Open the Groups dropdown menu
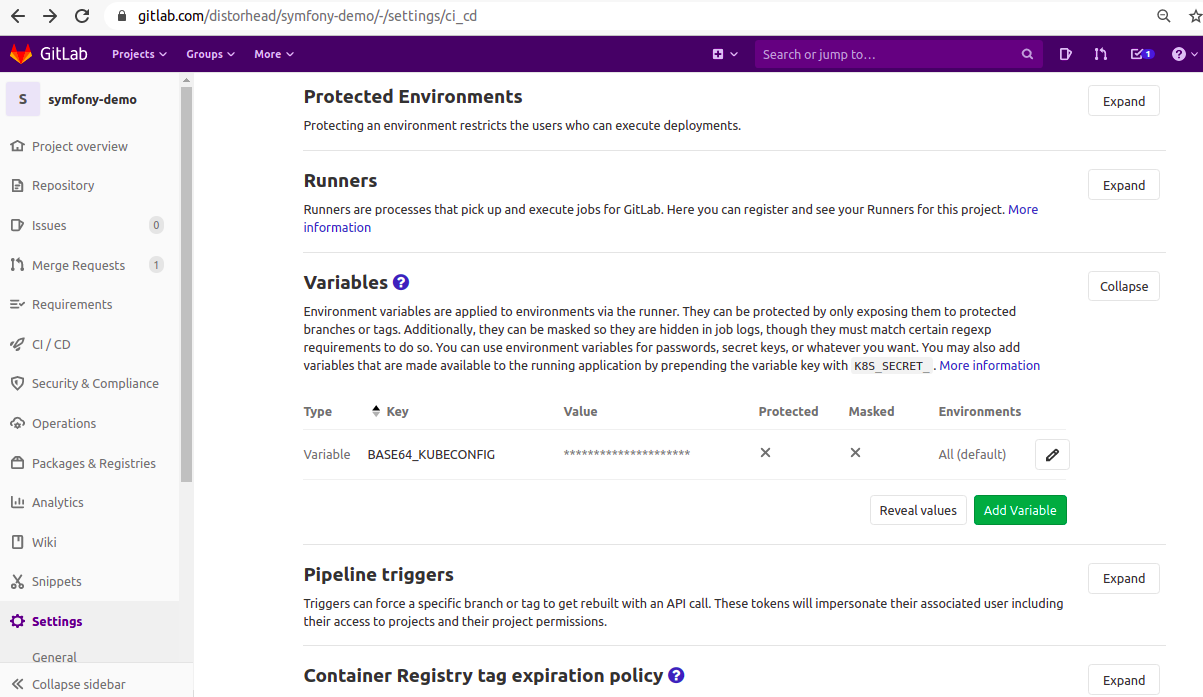Viewport: 1203px width, 697px height. [x=210, y=54]
